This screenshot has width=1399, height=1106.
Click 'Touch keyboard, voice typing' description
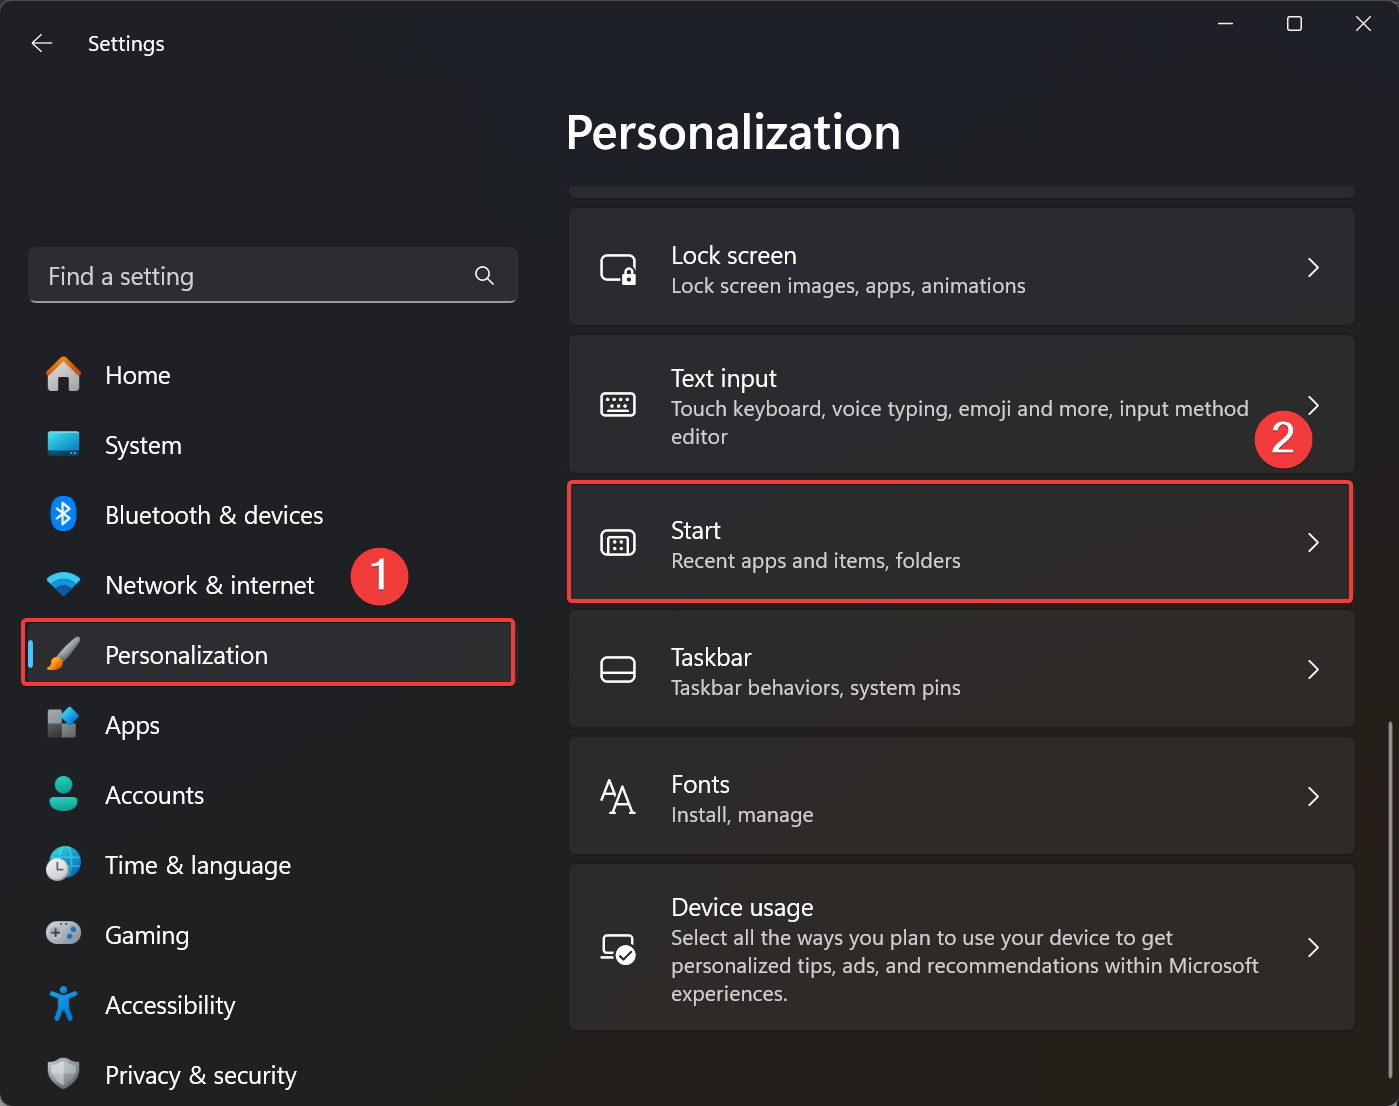tap(960, 422)
